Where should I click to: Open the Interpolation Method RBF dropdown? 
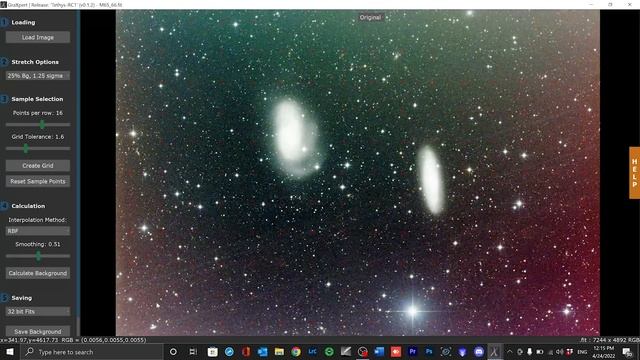click(x=38, y=231)
